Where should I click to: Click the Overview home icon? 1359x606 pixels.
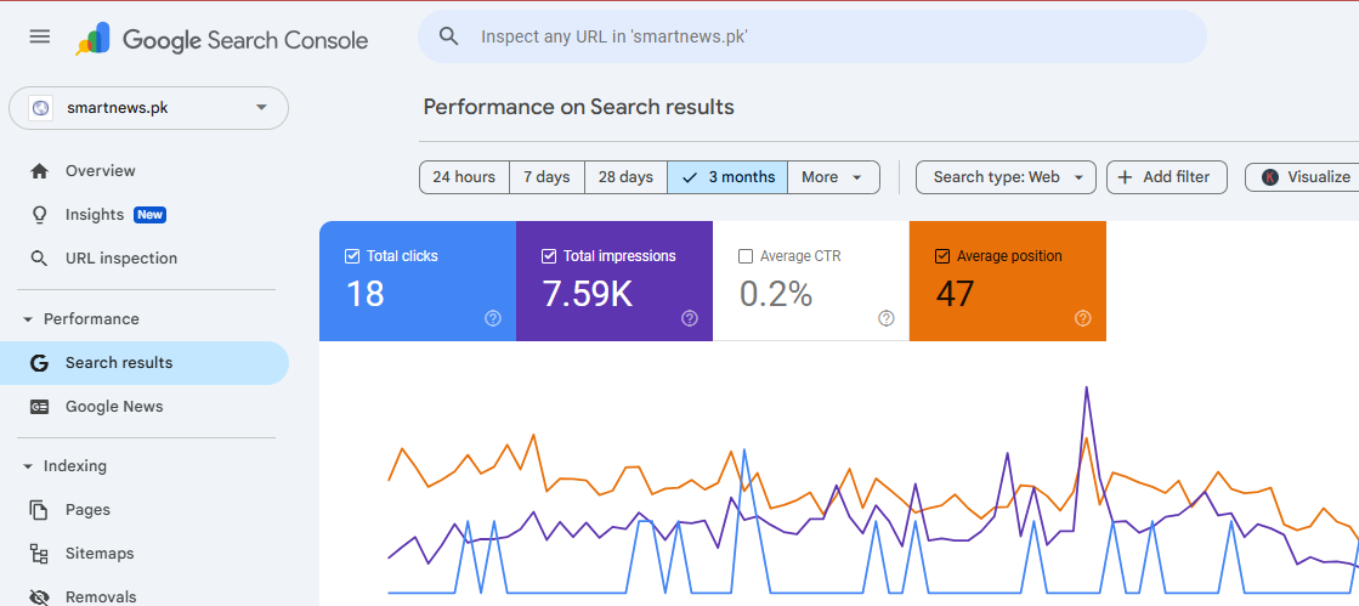coord(39,171)
